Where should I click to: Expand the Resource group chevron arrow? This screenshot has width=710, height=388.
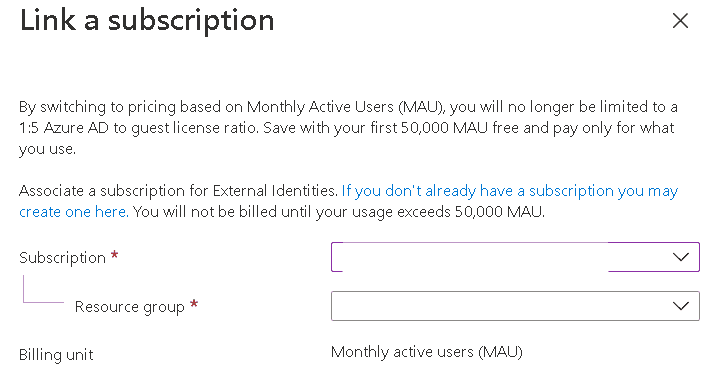click(x=681, y=306)
